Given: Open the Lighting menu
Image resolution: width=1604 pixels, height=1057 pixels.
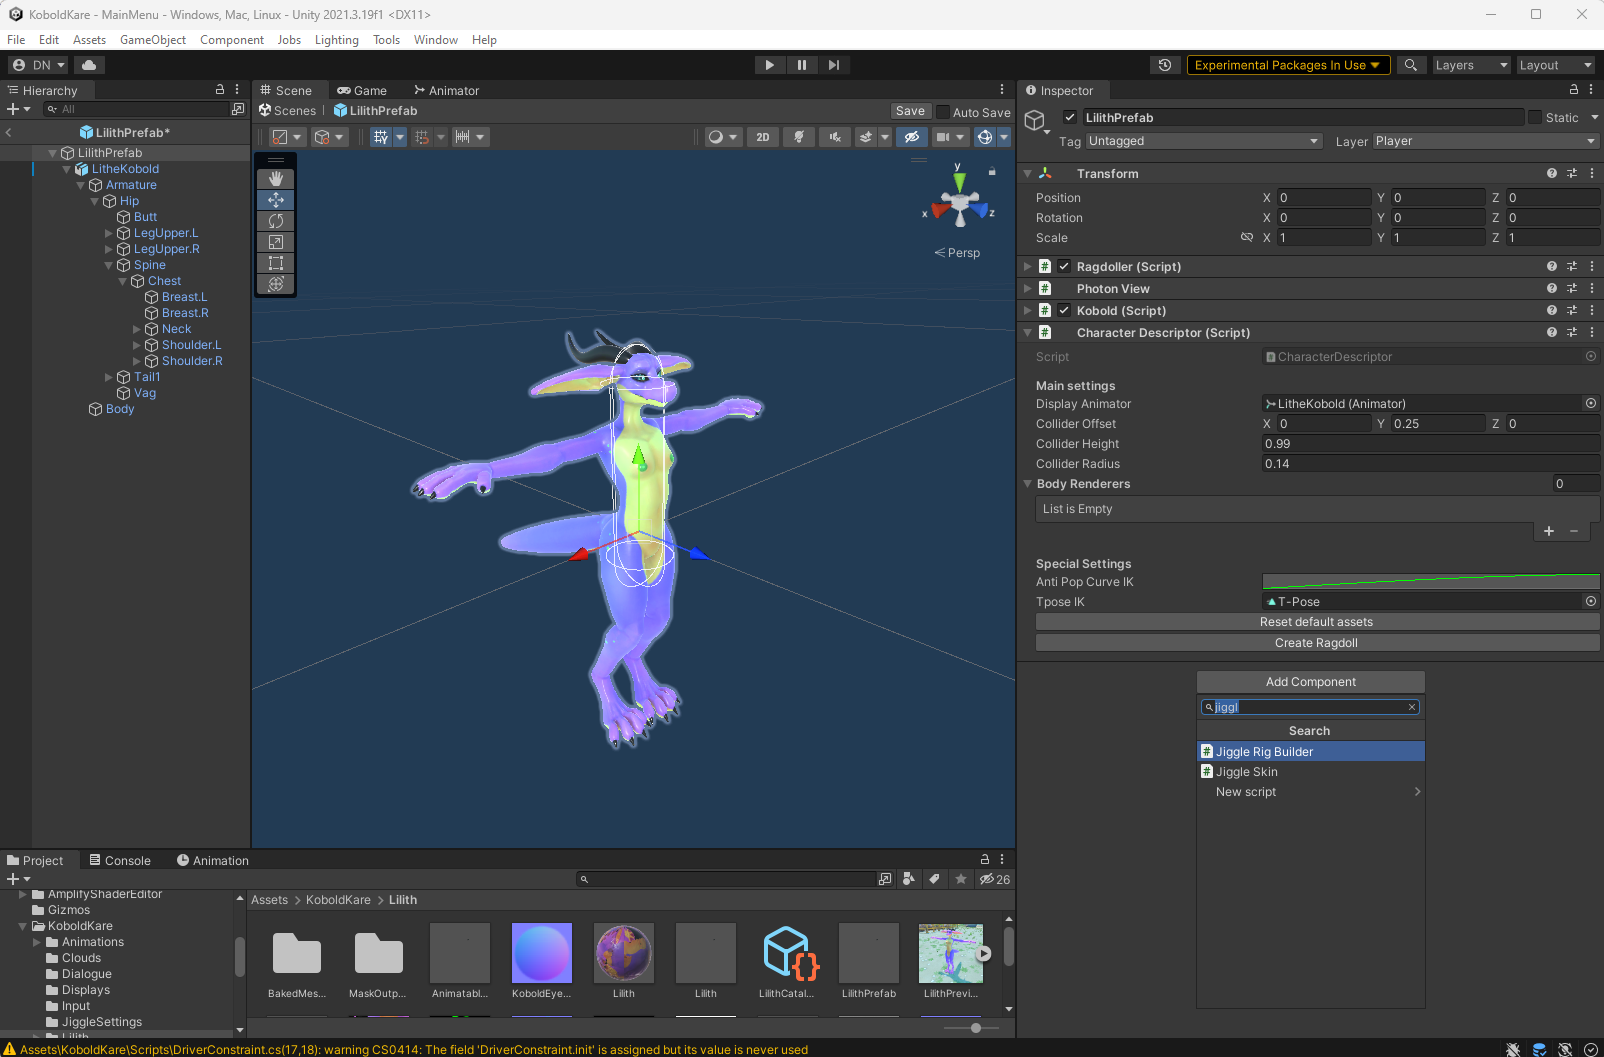Looking at the screenshot, I should pyautogui.click(x=337, y=40).
